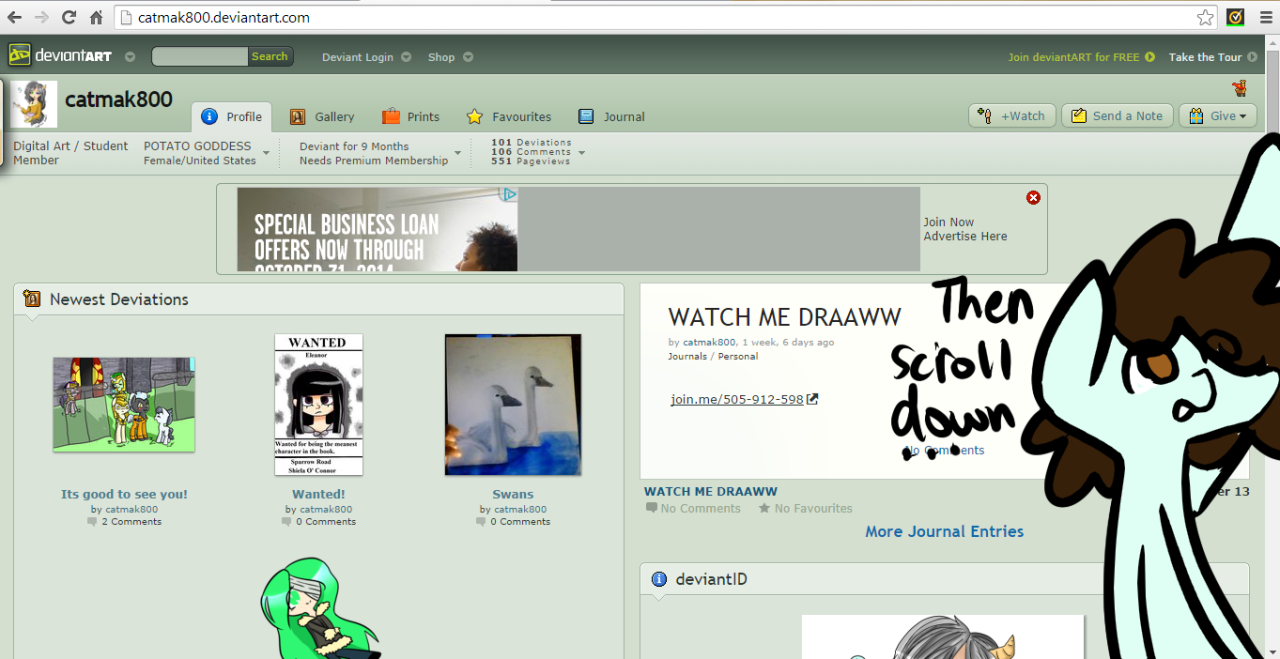Viewport: 1280px width, 659px height.
Task: Click the Journals category link
Action: tap(687, 356)
